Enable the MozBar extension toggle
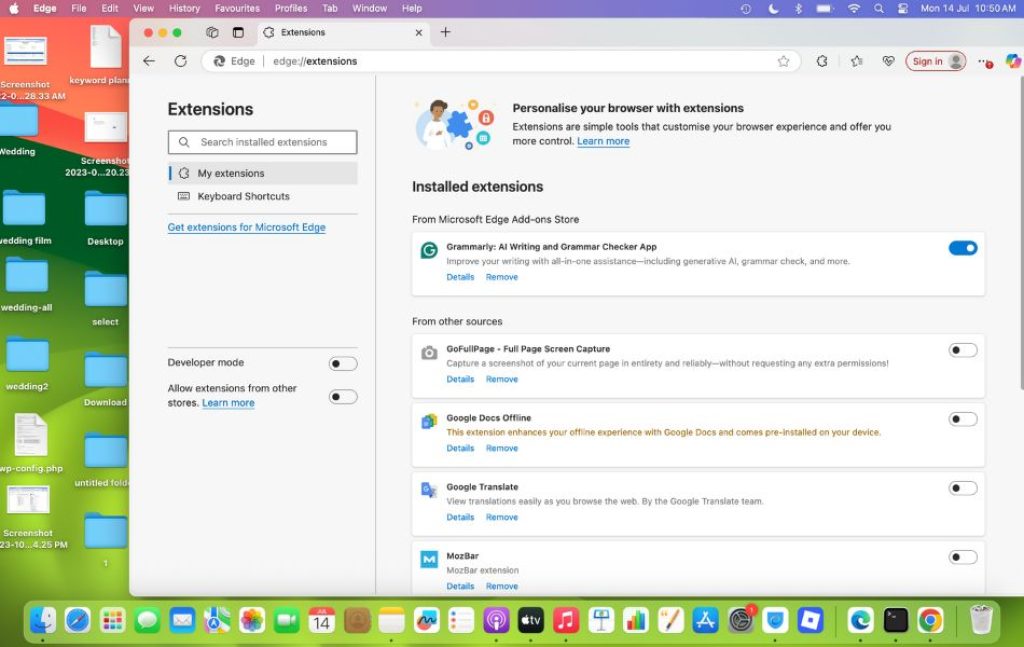Viewport: 1024px width, 647px height. 963,557
